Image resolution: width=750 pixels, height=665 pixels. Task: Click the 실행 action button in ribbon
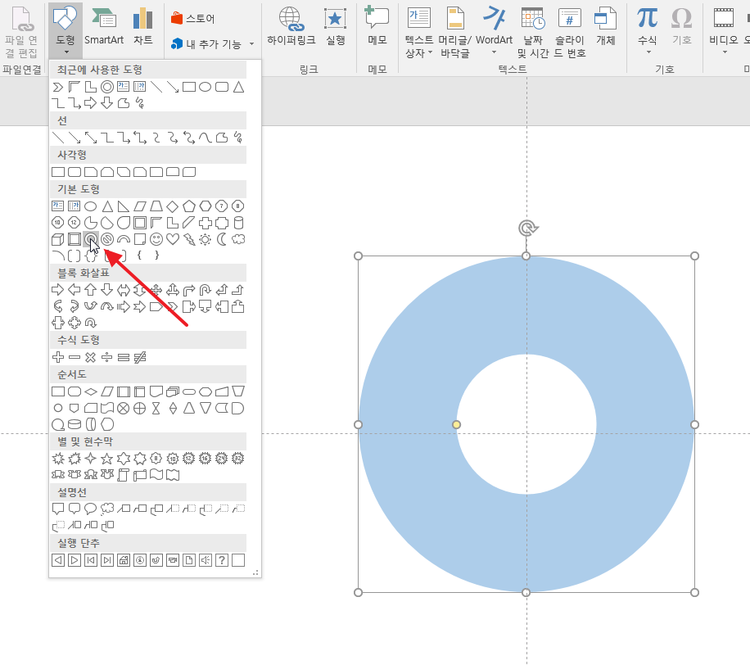(x=335, y=27)
